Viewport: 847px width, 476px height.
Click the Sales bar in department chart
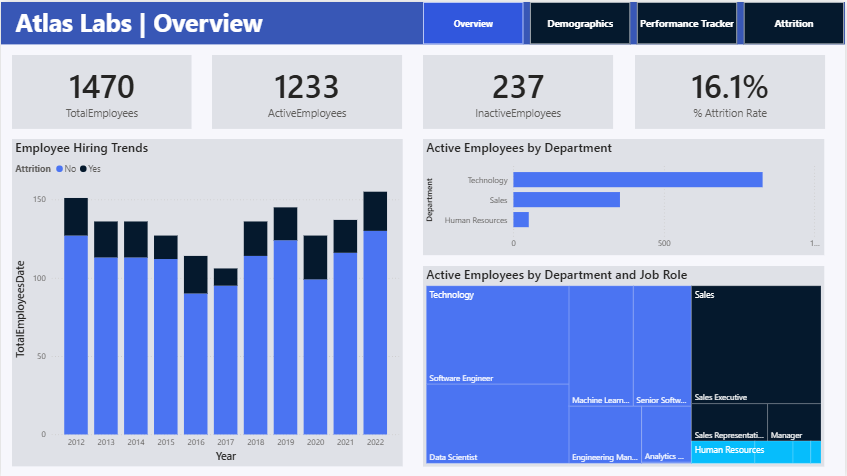pos(567,199)
